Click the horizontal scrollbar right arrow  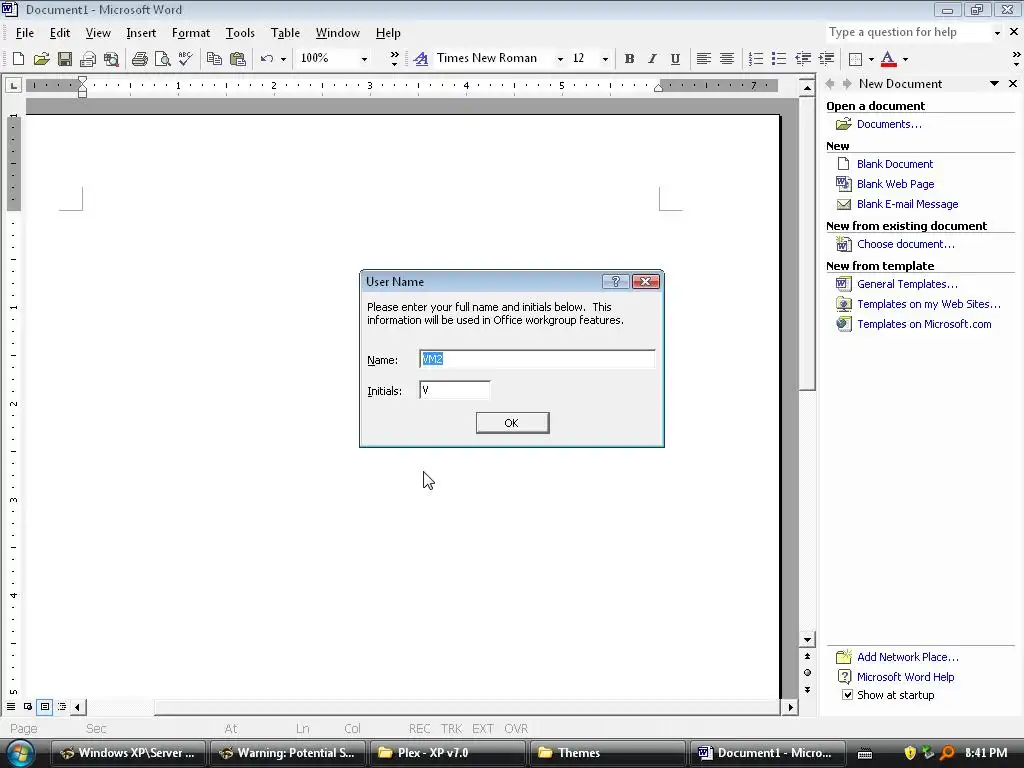point(791,707)
